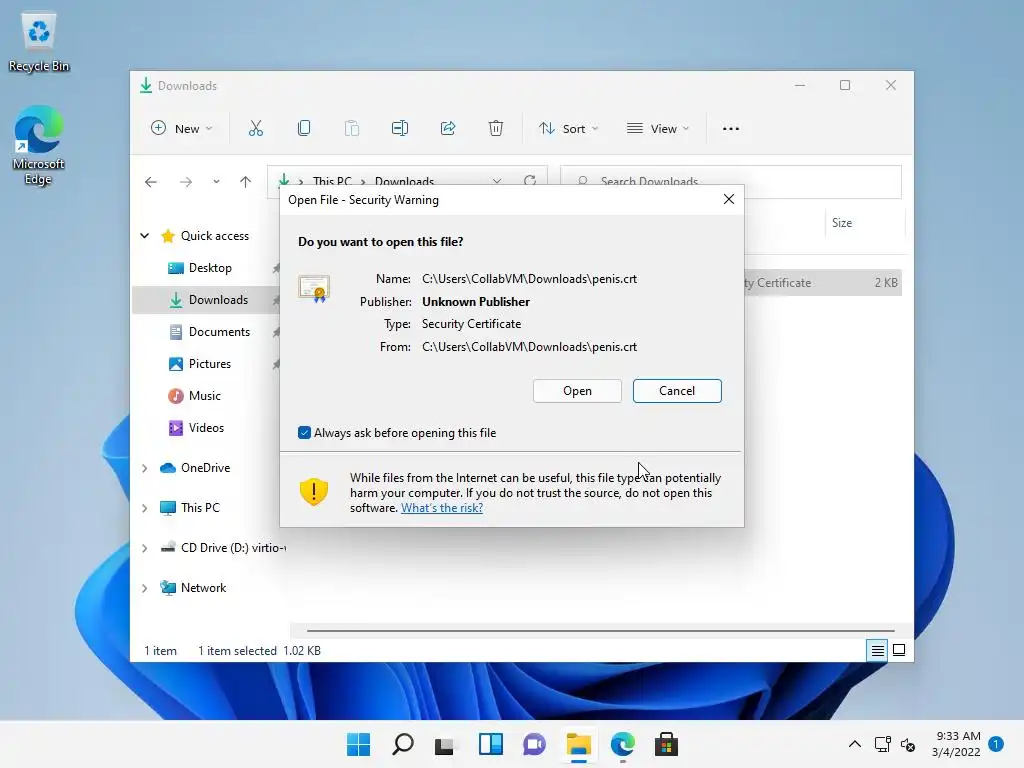The image size is (1024, 768).
Task: Open the Recycle Bin desktop icon
Action: pyautogui.click(x=39, y=43)
